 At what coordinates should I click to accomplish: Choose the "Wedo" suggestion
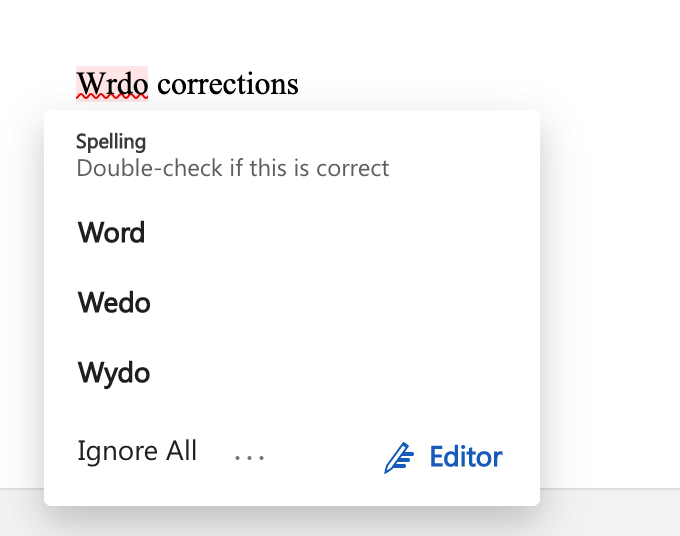tap(114, 303)
